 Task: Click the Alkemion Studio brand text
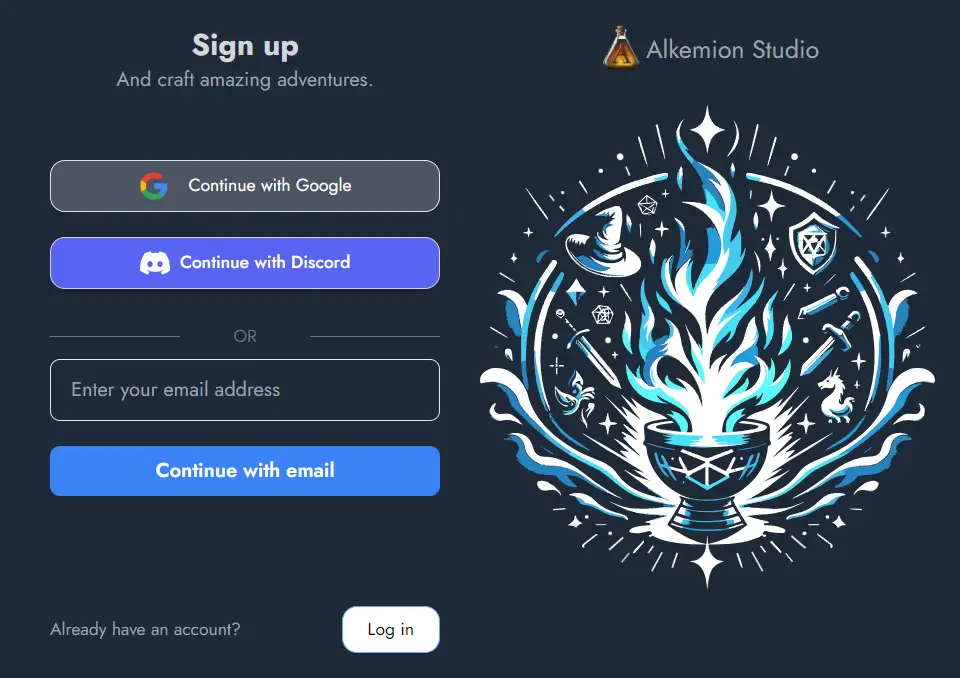coord(732,50)
